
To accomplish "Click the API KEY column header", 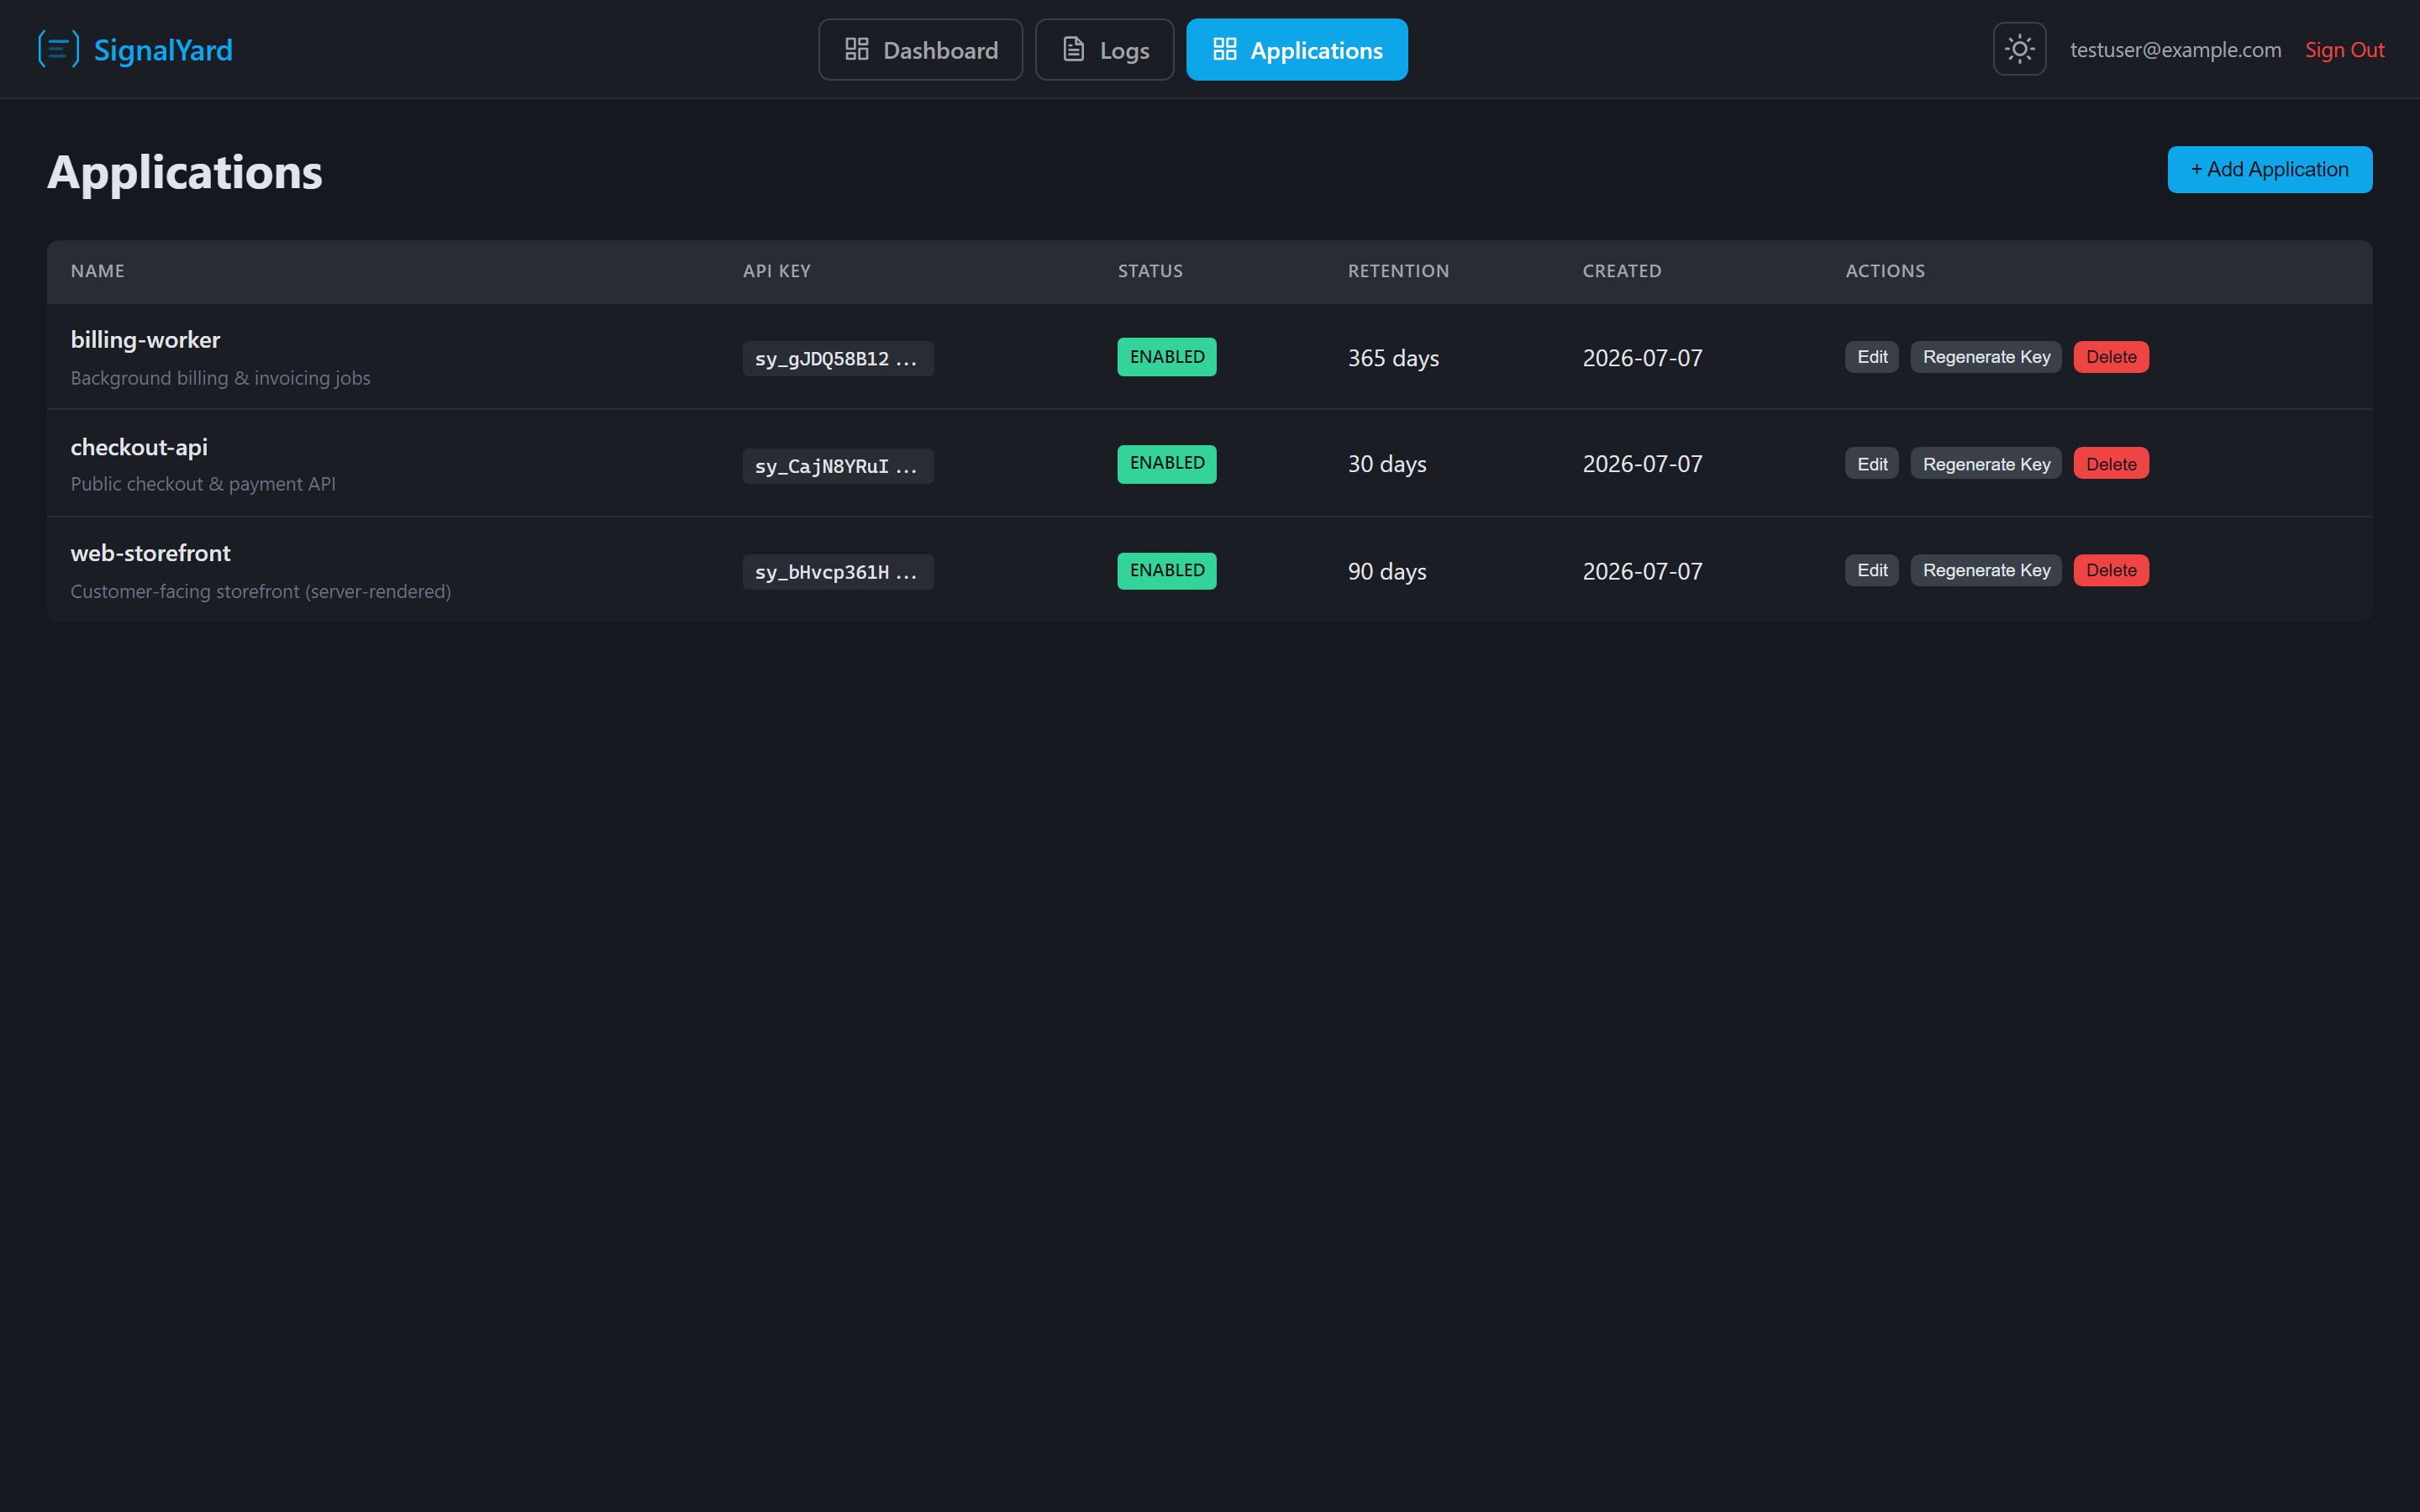I will (776, 271).
